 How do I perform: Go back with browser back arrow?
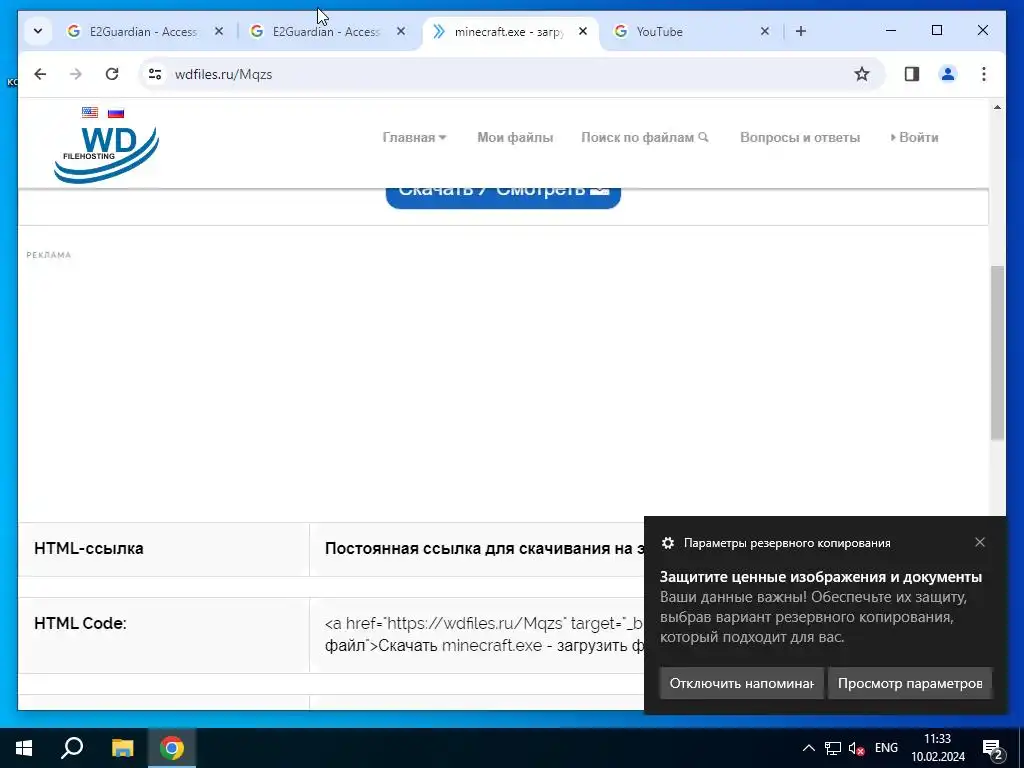[x=40, y=74]
